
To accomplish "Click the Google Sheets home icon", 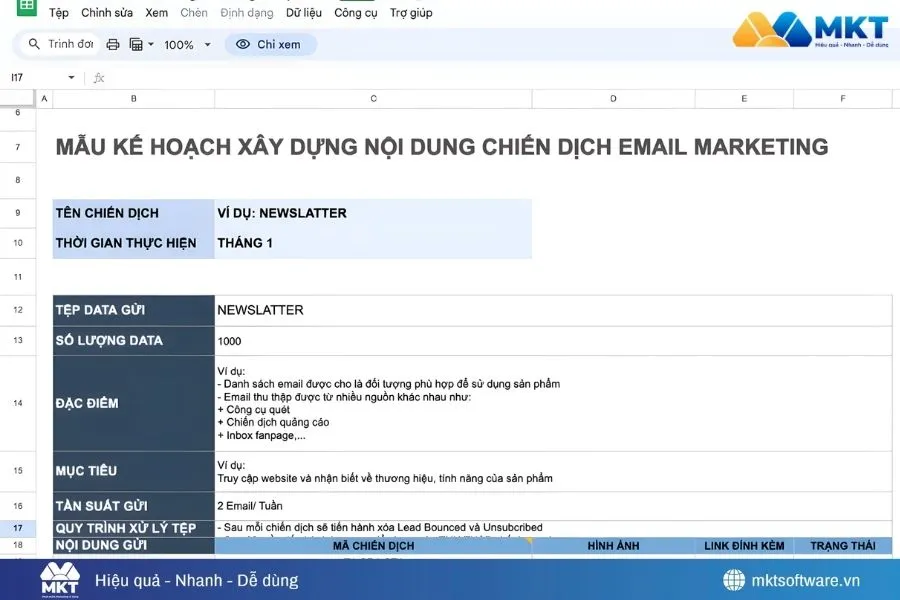I will [26, 9].
